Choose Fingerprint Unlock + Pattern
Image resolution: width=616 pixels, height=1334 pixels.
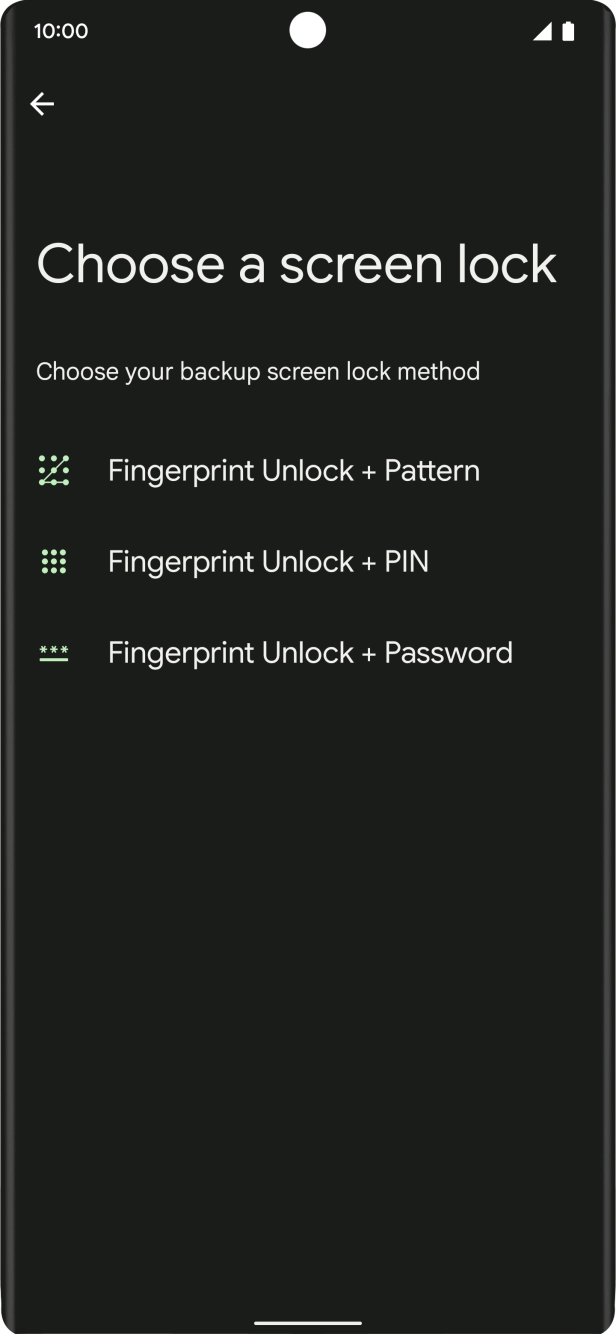tap(293, 469)
